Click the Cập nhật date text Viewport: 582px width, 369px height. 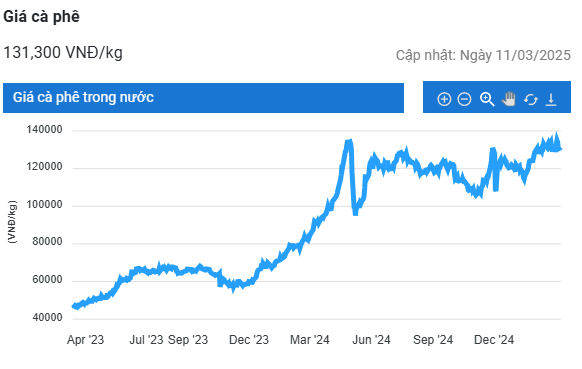pyautogui.click(x=483, y=55)
